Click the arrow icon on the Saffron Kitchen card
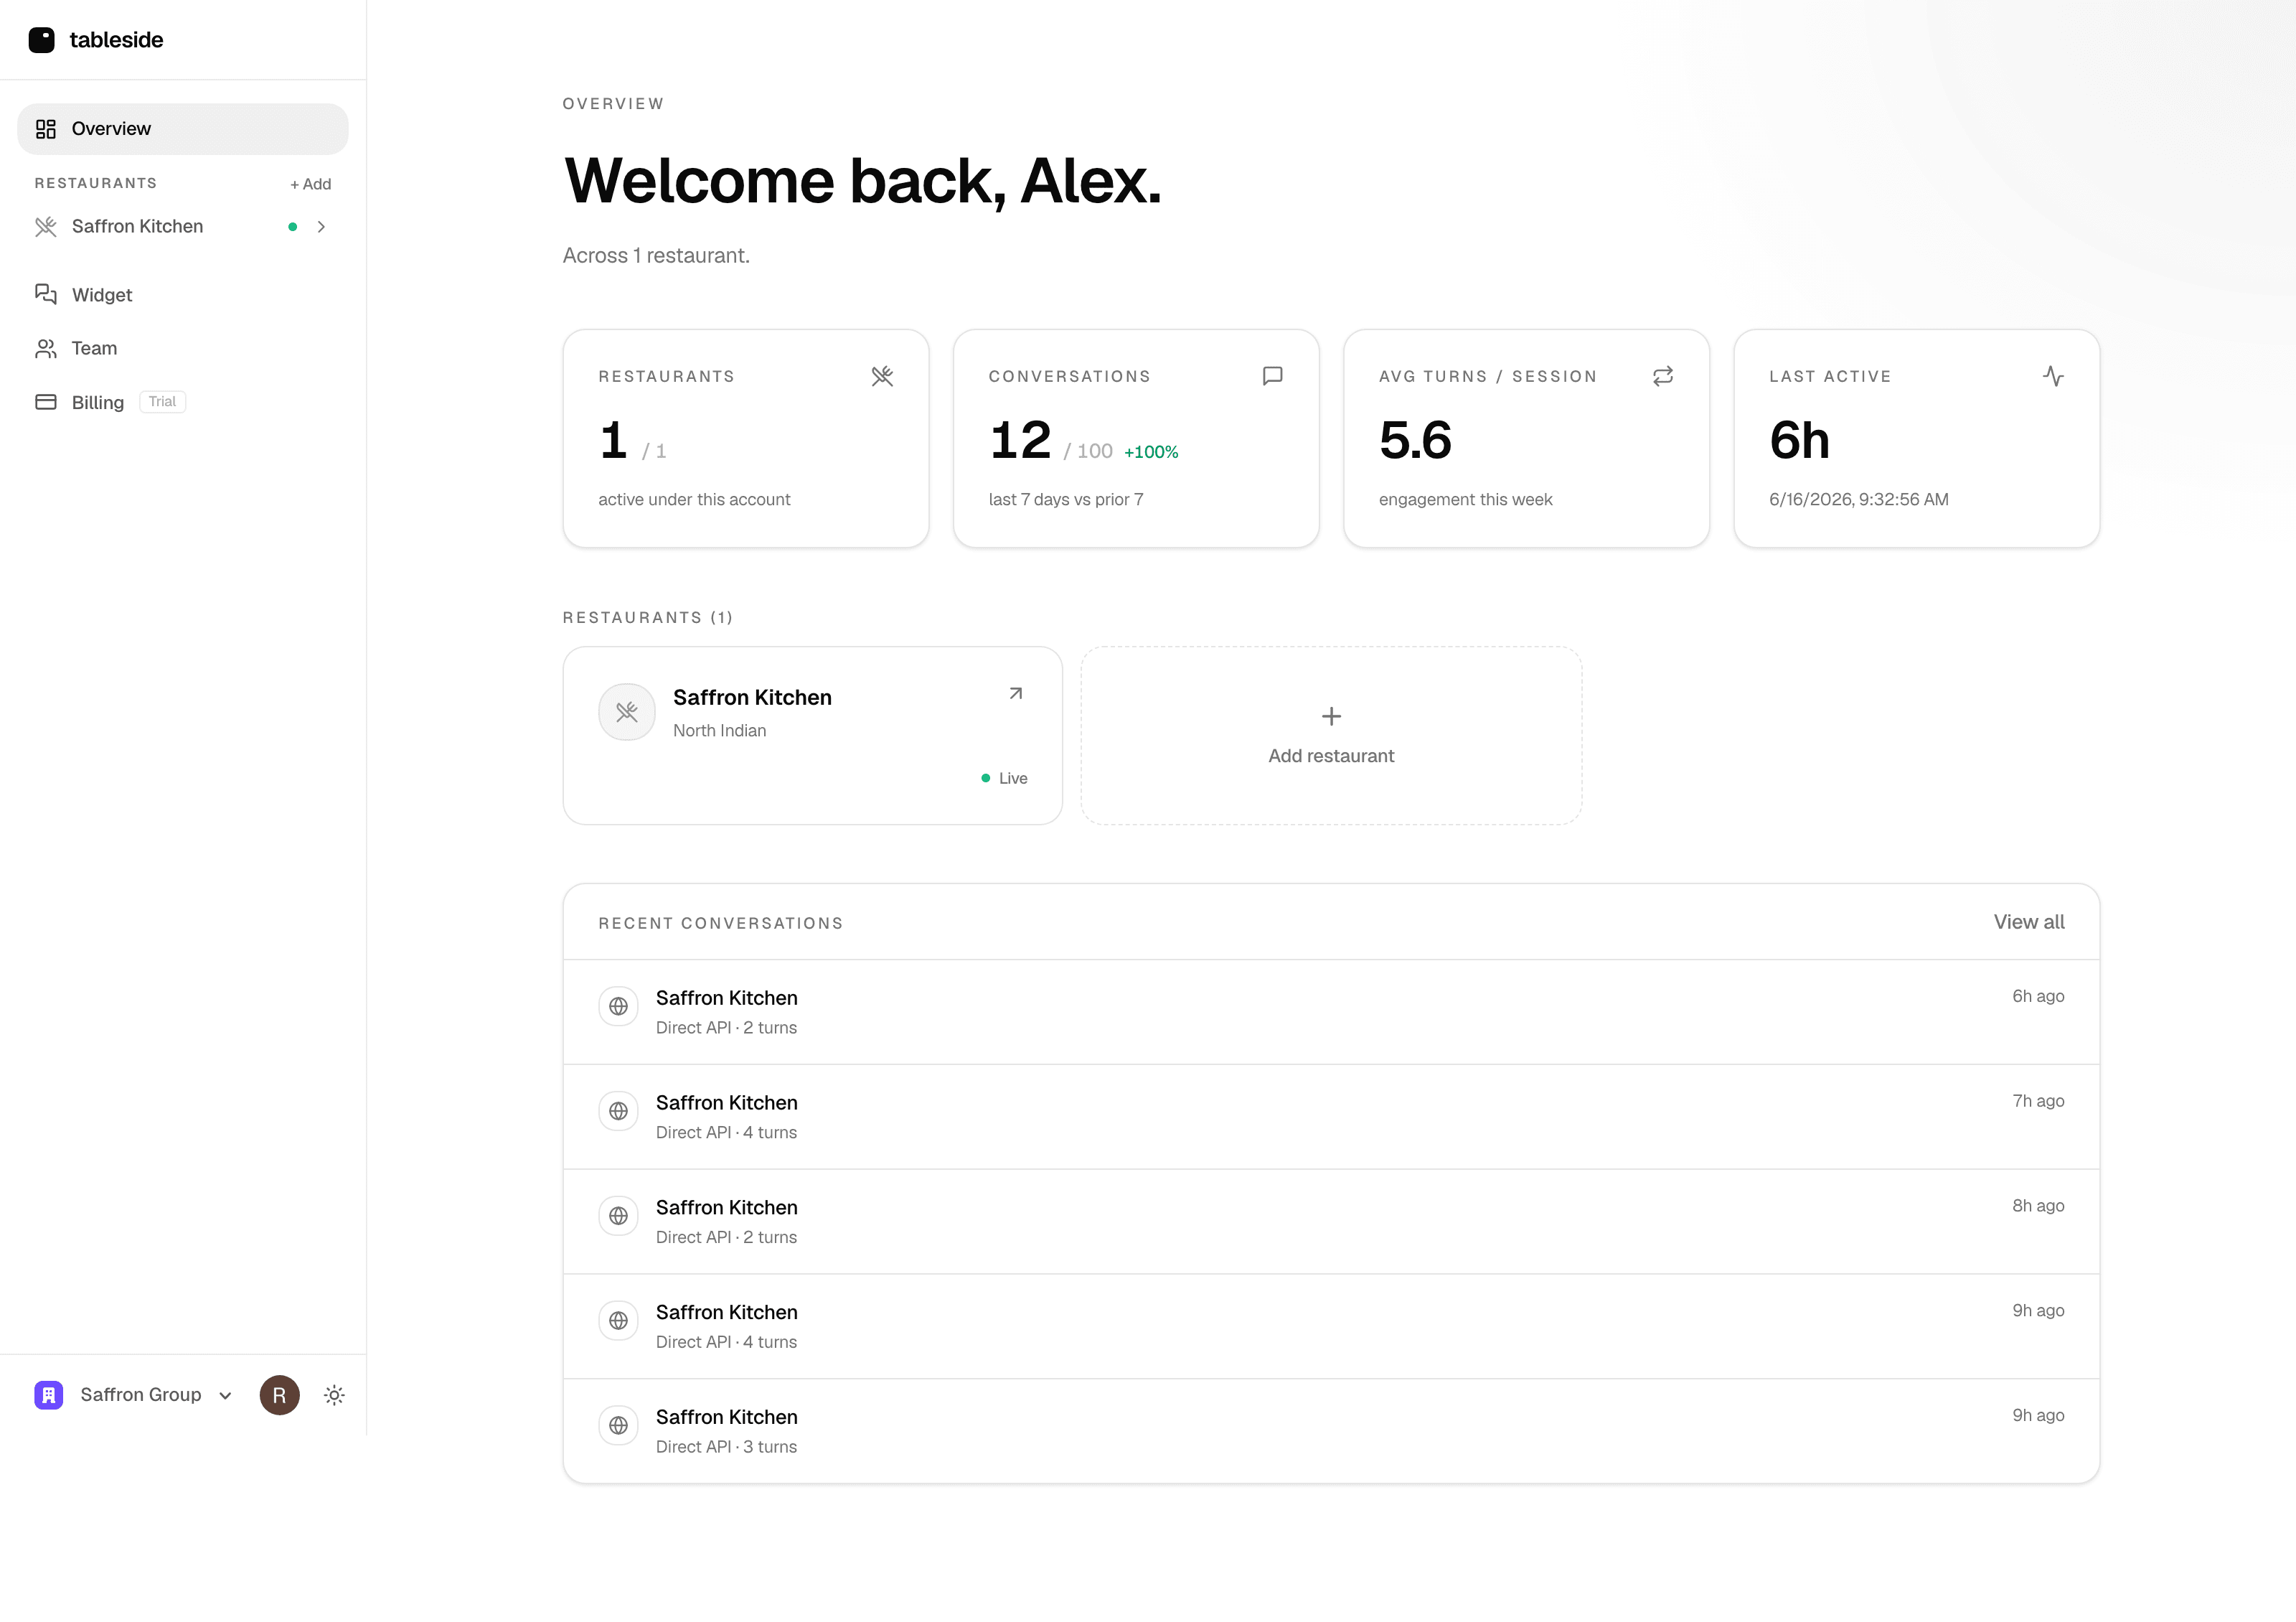This screenshot has height=1622, width=2296. coord(1015,693)
